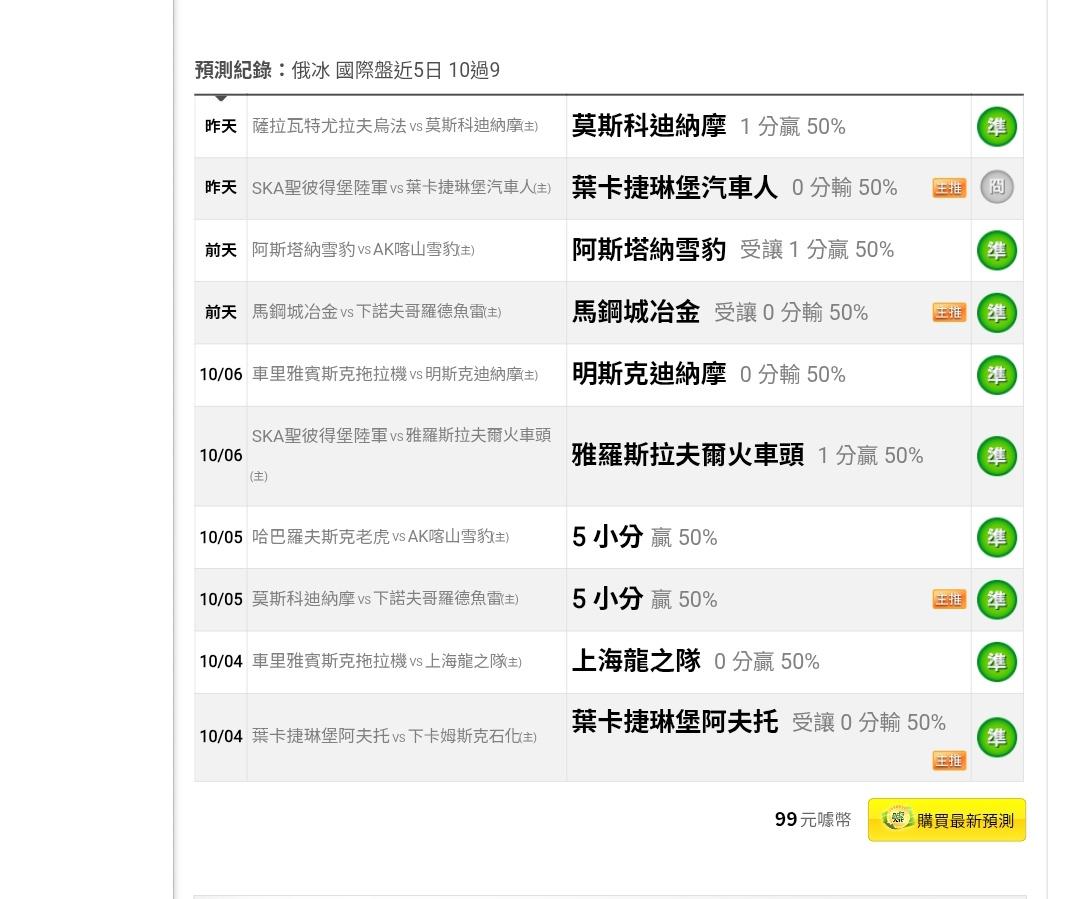1080x899 pixels.
Task: Click the 預測紀錄 heading text
Action: tap(235, 70)
